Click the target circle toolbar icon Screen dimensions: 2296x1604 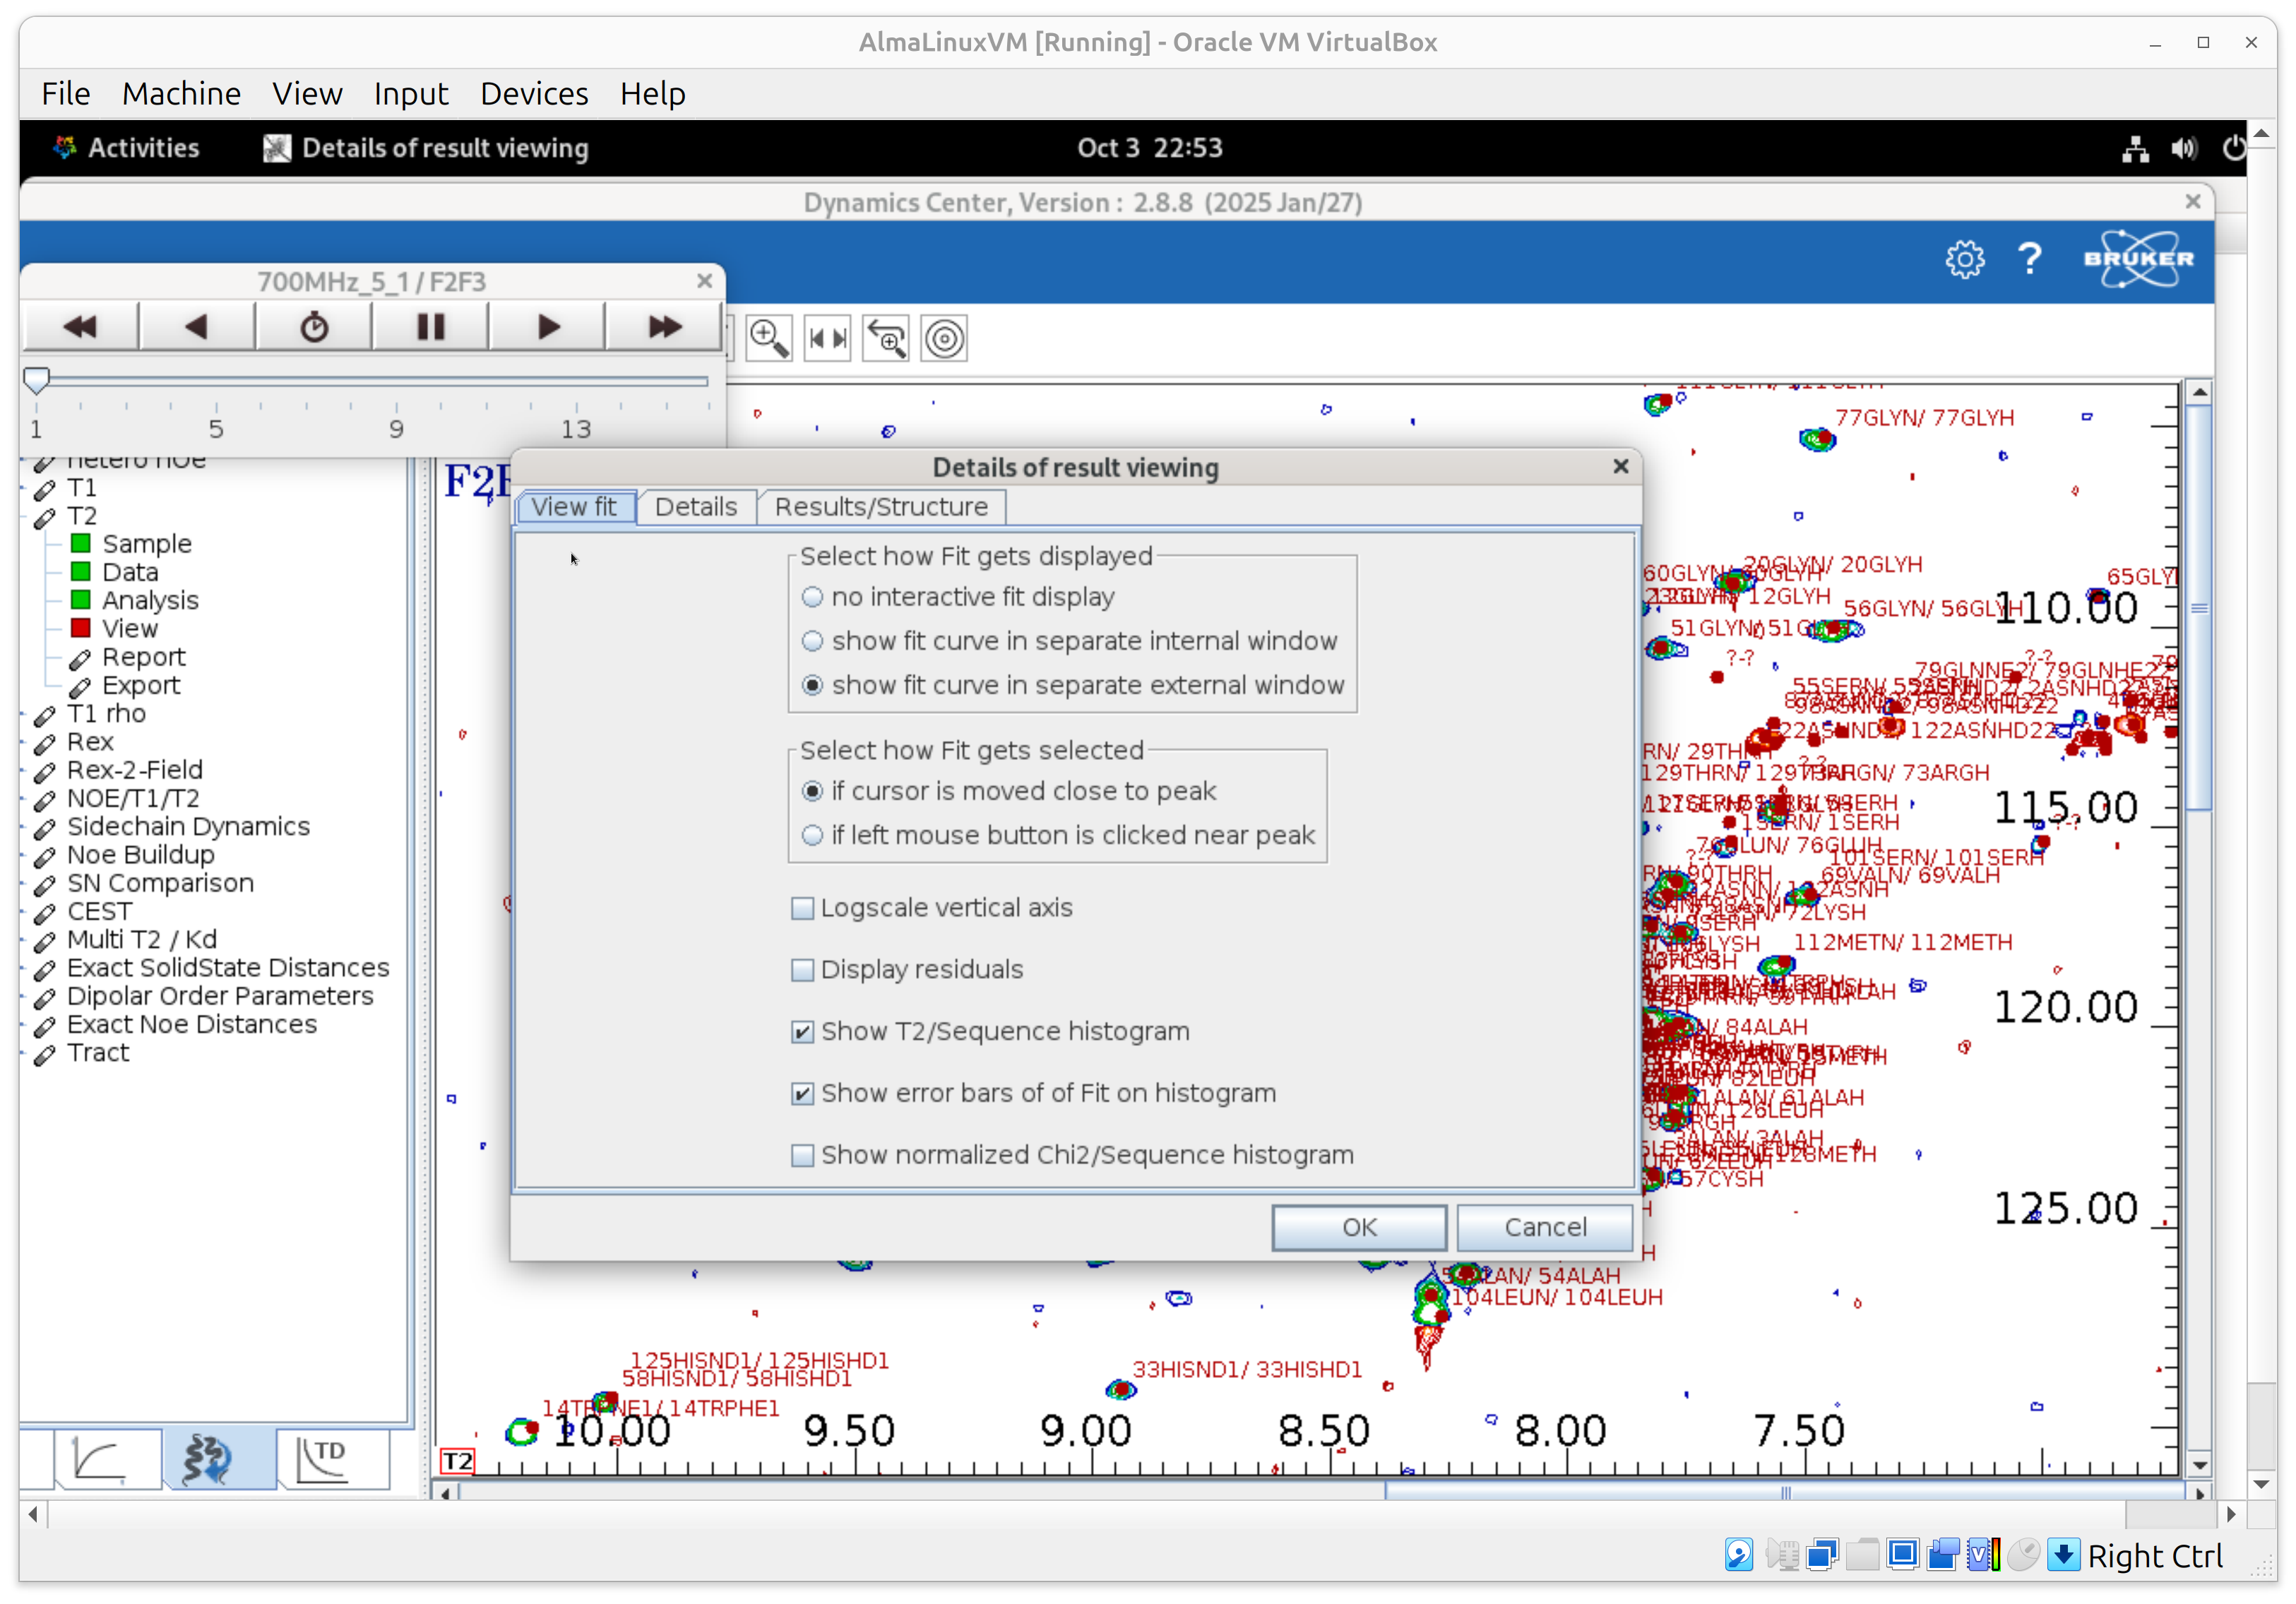[x=944, y=339]
